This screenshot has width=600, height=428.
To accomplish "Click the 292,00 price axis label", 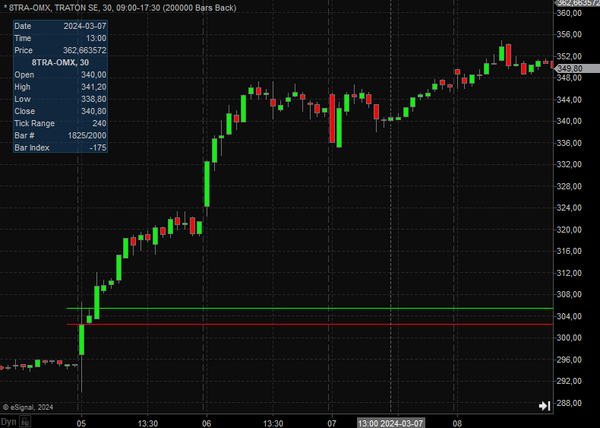I will (570, 381).
